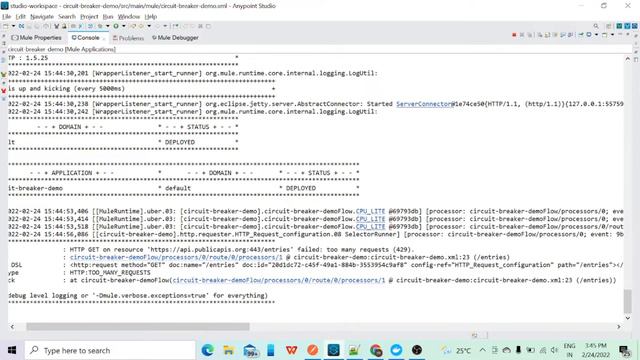Image resolution: width=640 pixels, height=360 pixels.
Task: Click the 'Type here to search' taskbar box
Action: click(110, 350)
